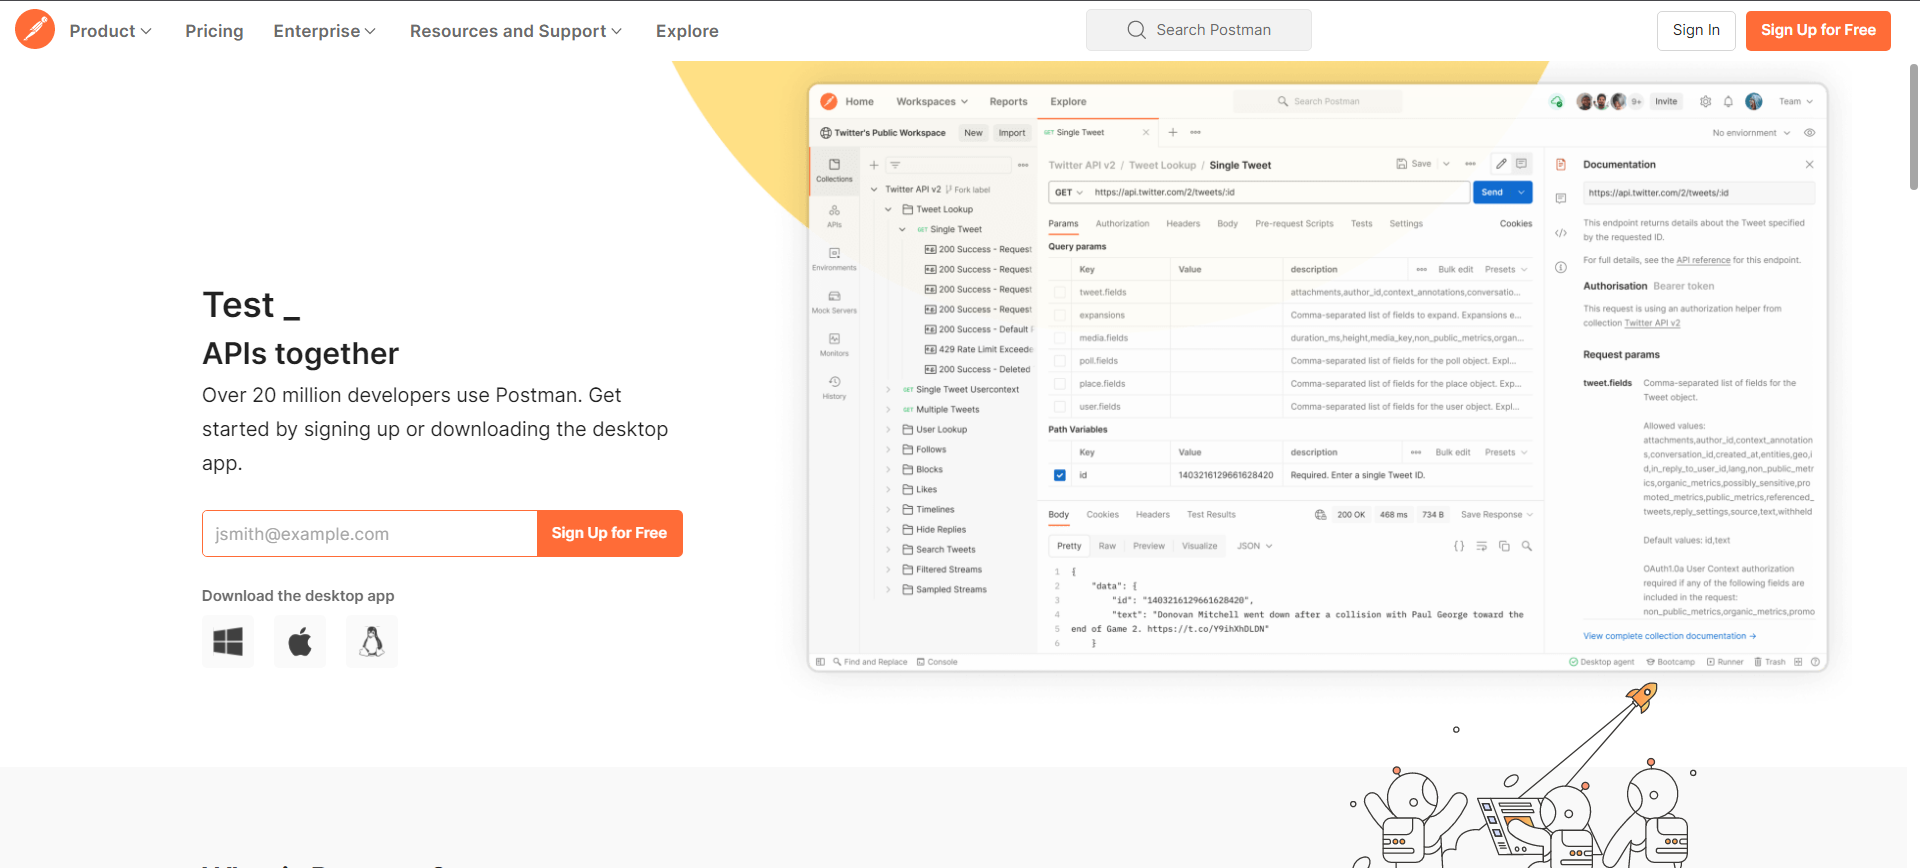Download the macOS desktop app
This screenshot has height=868, width=1920.
coord(300,641)
